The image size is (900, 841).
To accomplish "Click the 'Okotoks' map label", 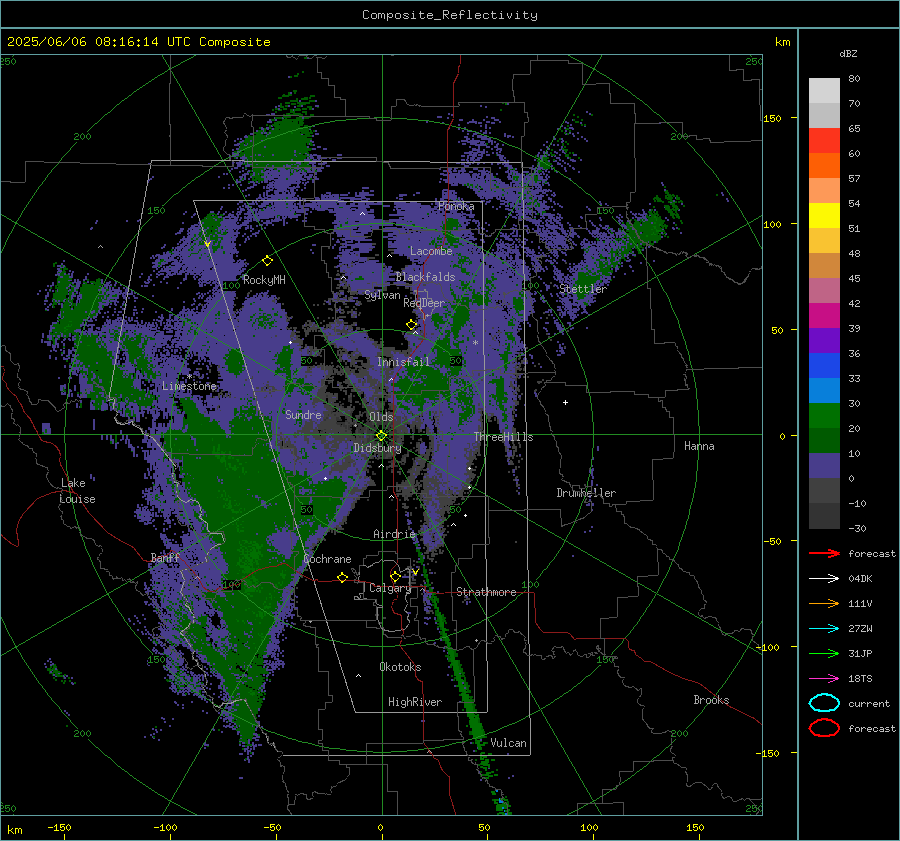I will [400, 667].
